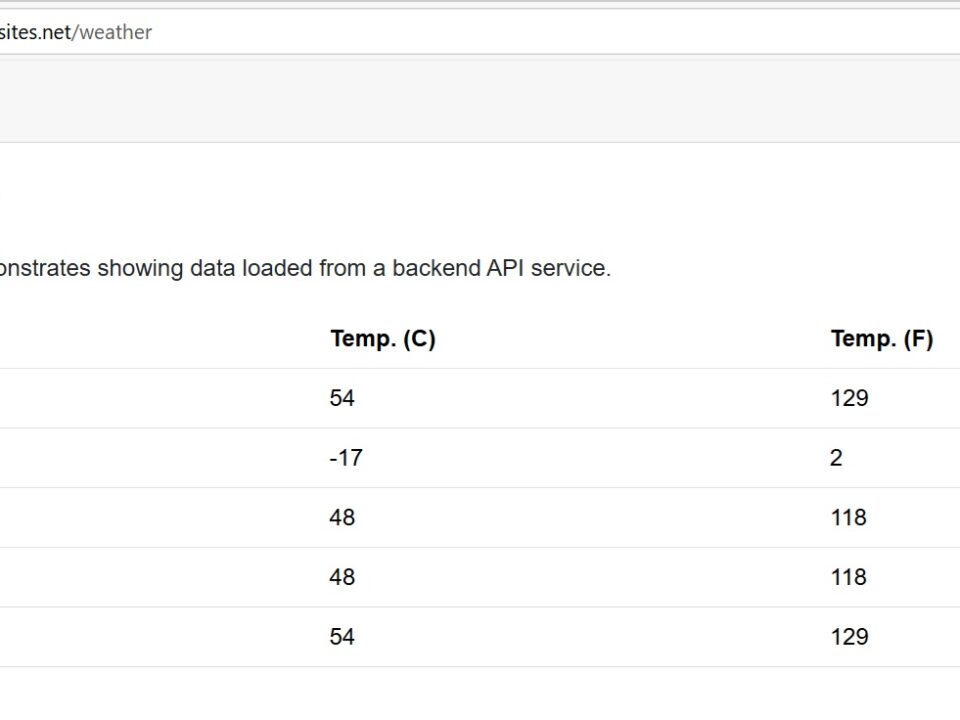Click the 54 value in the last table row
This screenshot has height=720, width=960.
(x=342, y=637)
